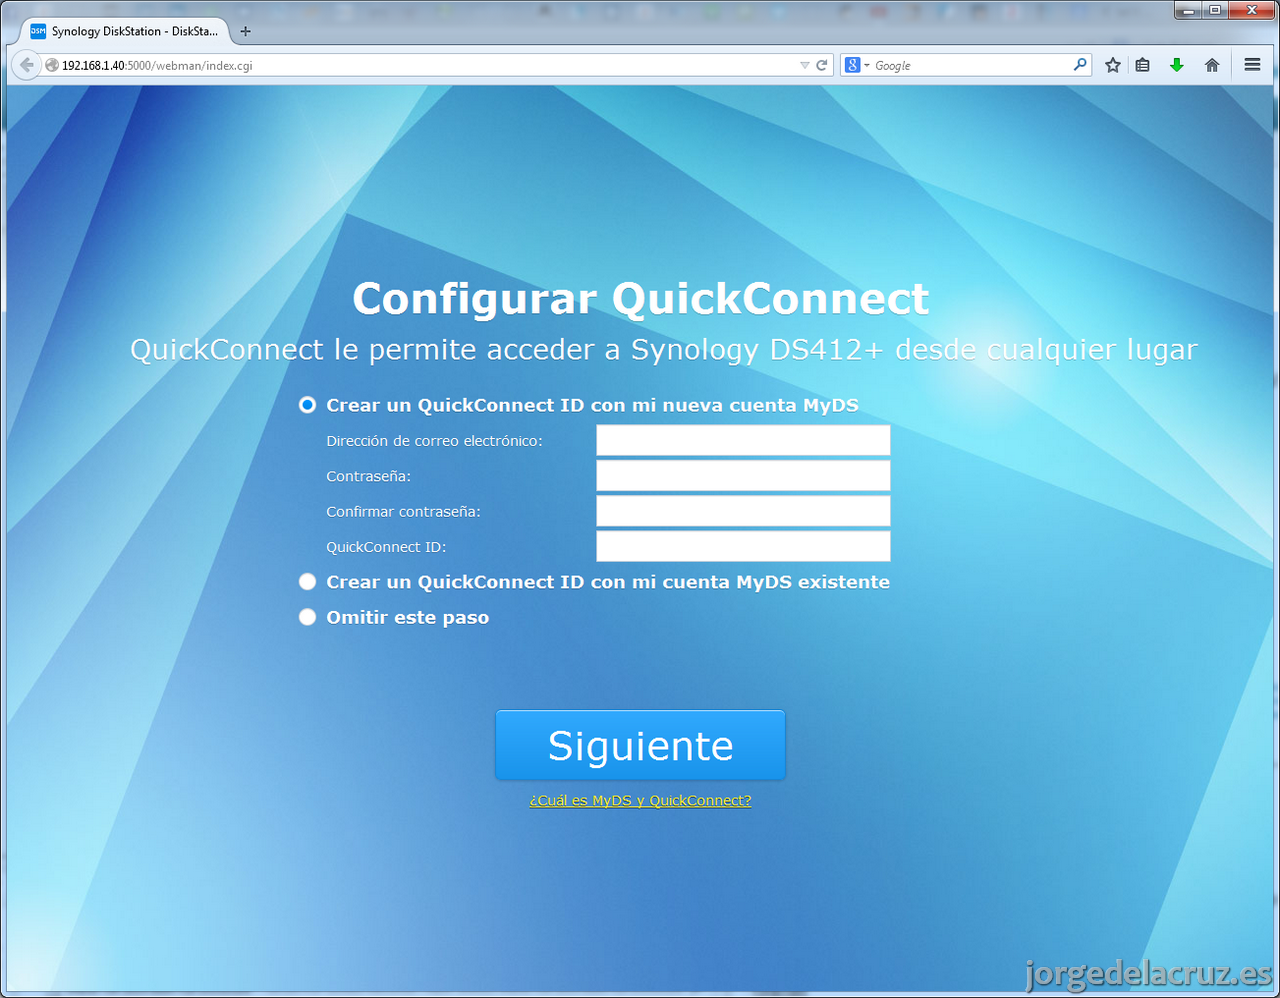Go back with the browser back arrow
The image size is (1280, 998).
(27, 65)
